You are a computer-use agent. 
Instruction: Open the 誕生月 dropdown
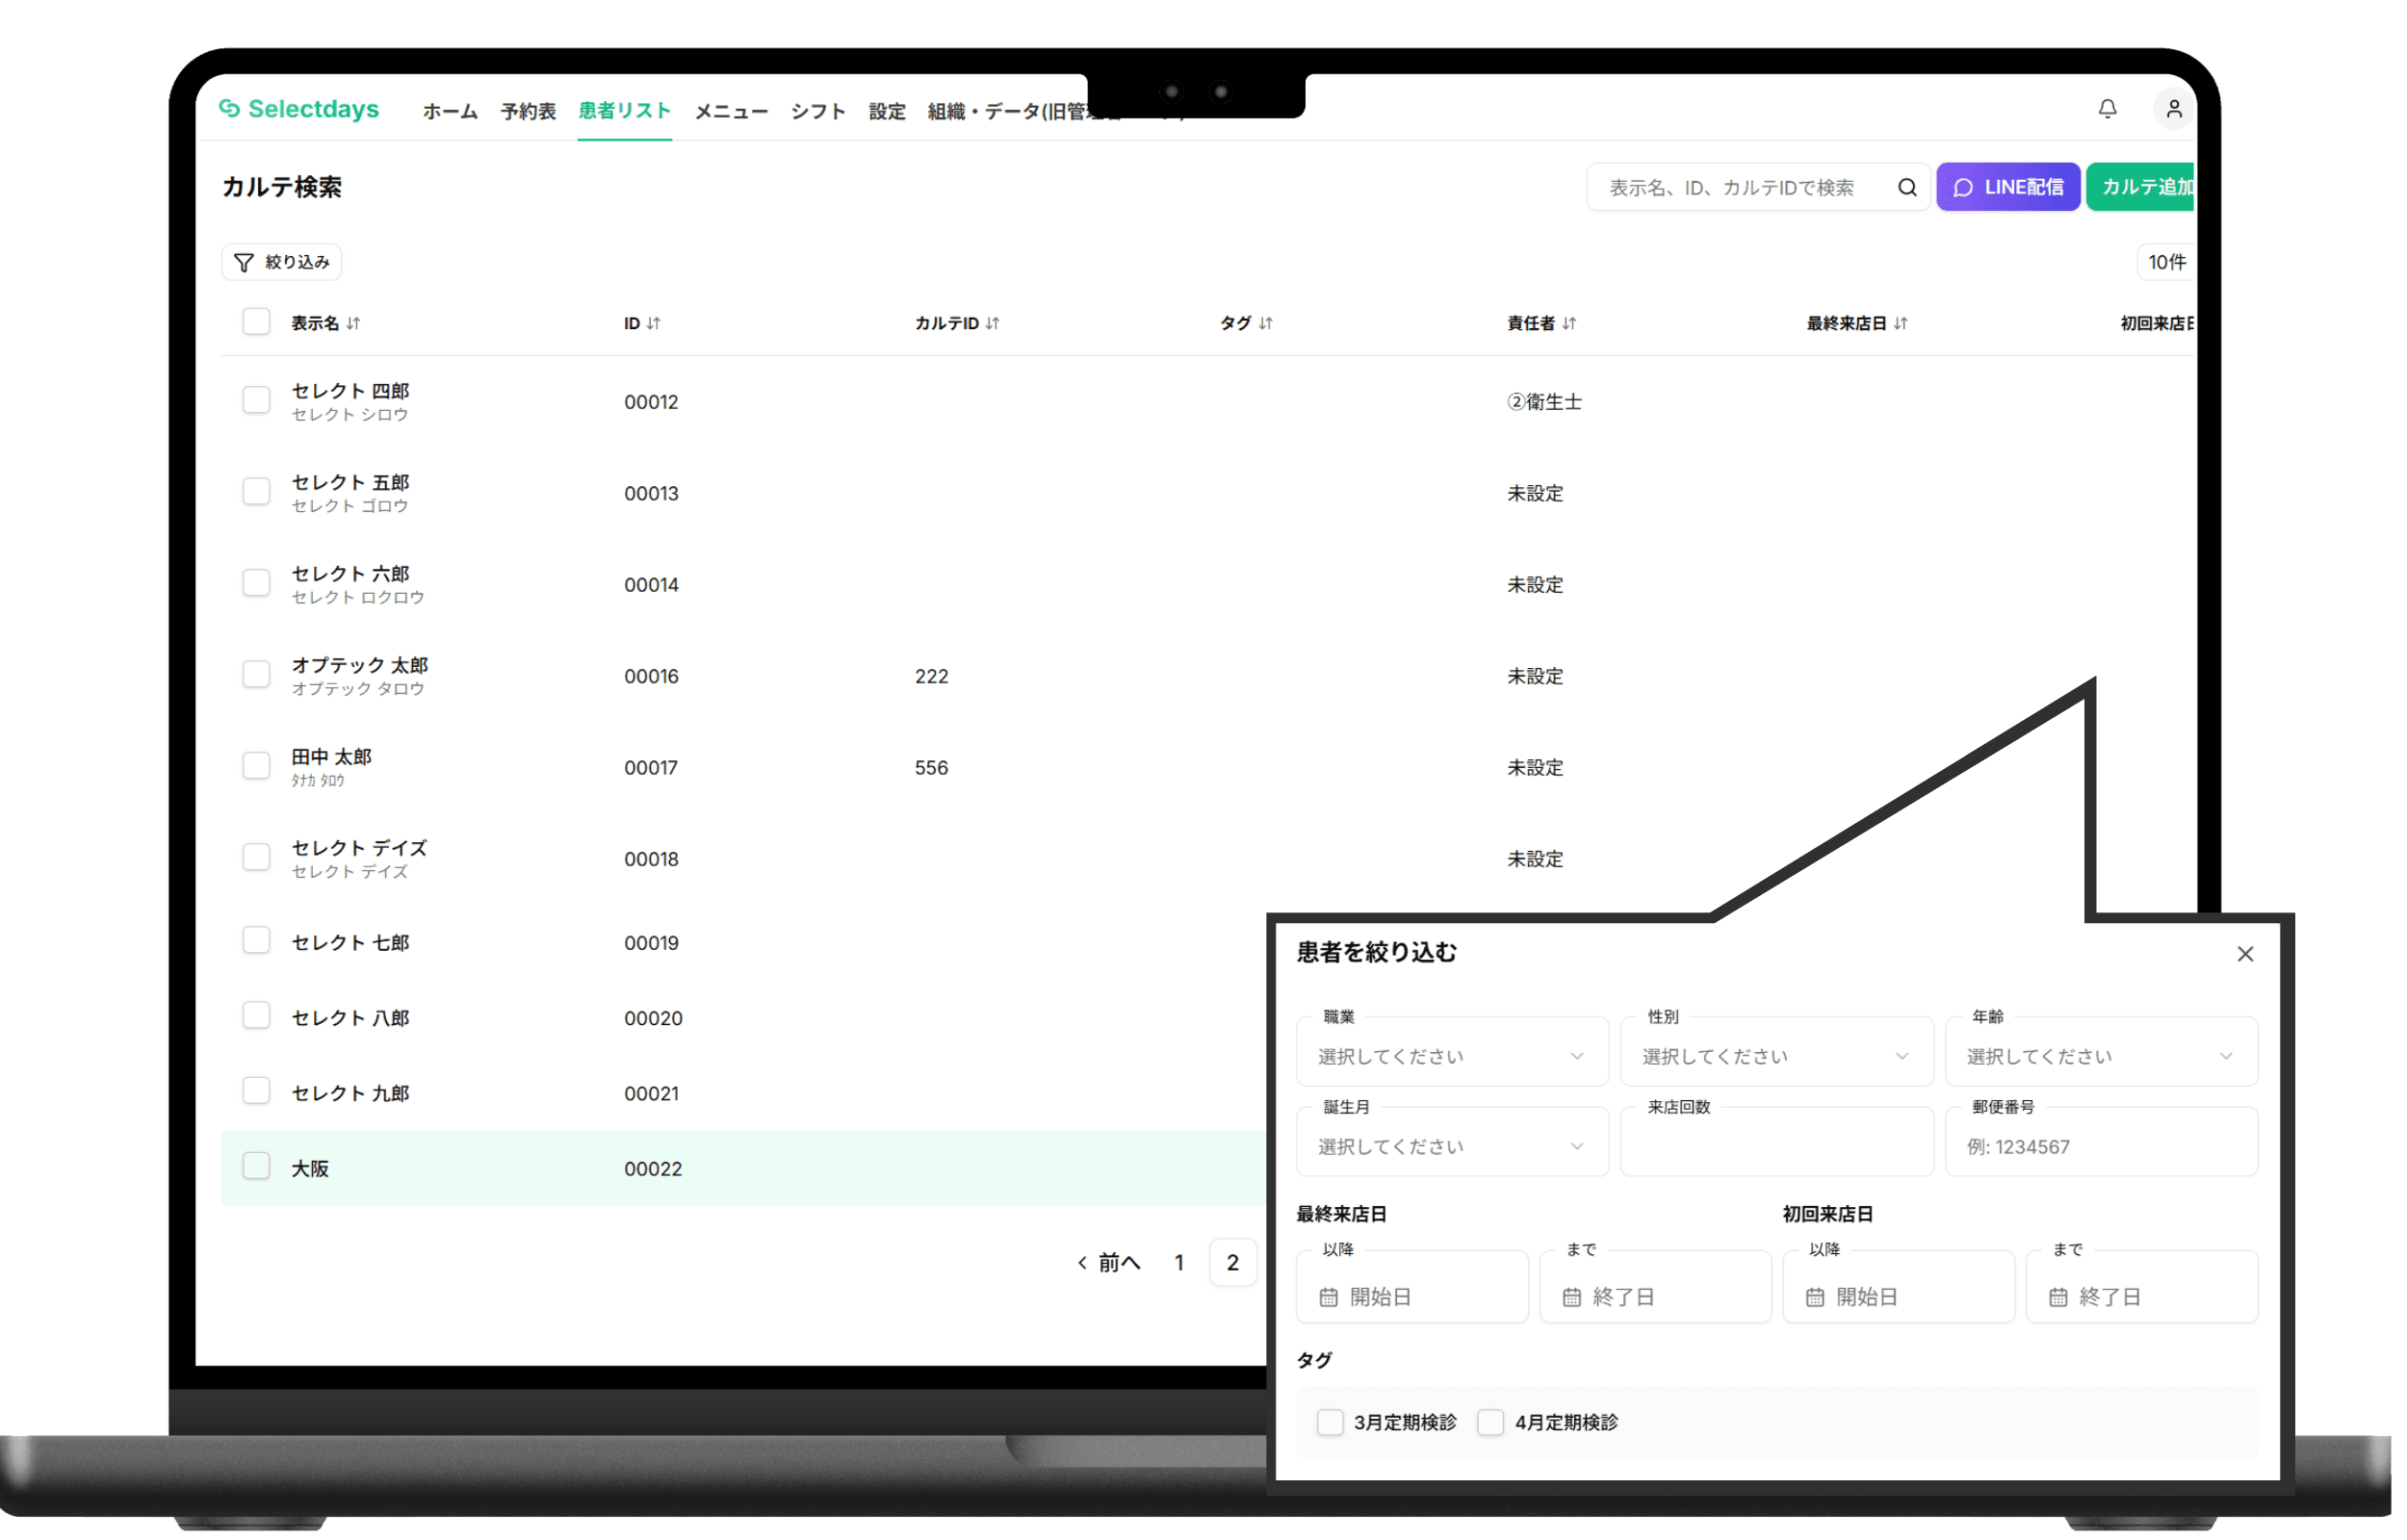point(1452,1141)
